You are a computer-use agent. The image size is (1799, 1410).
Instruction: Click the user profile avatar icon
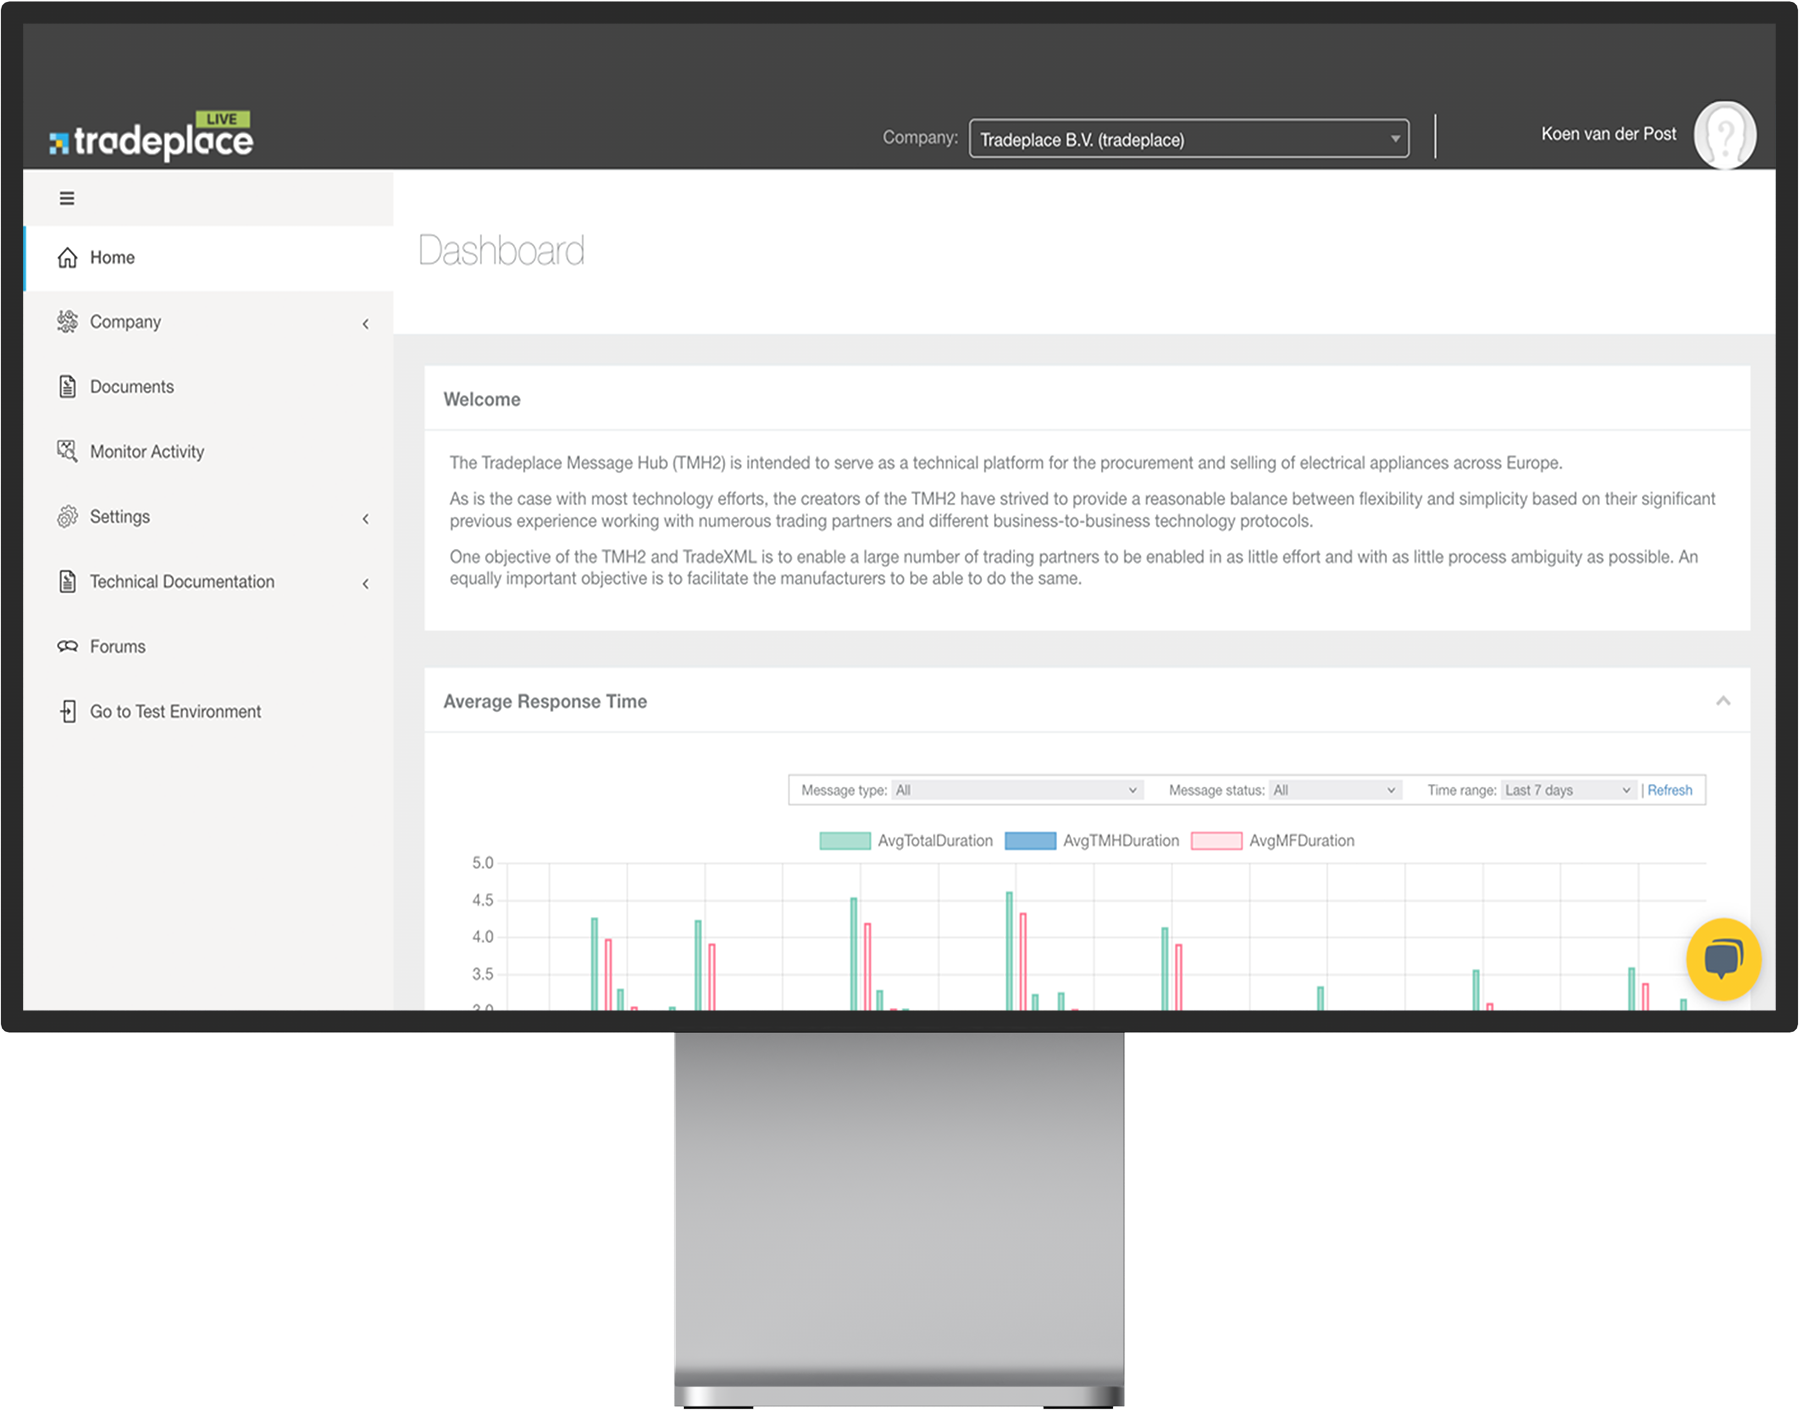pos(1724,134)
